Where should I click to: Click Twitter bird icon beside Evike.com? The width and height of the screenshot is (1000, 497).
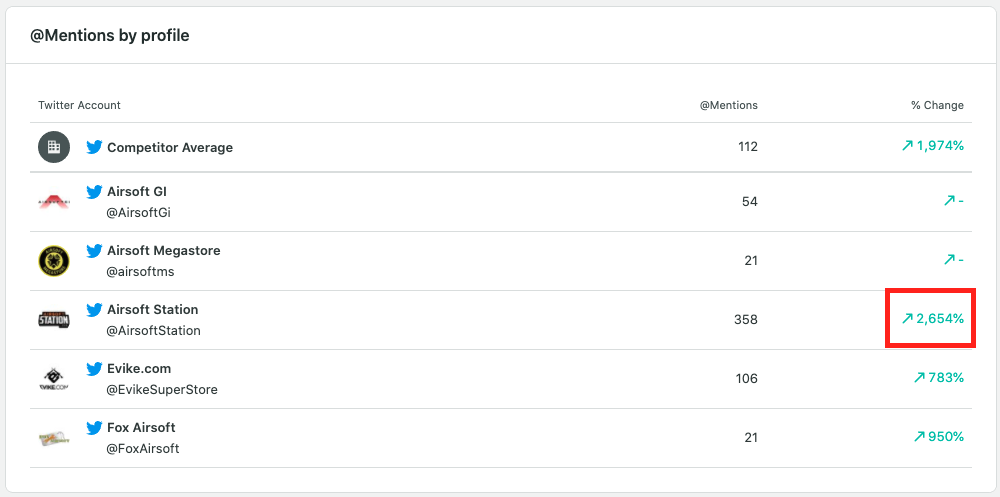95,369
